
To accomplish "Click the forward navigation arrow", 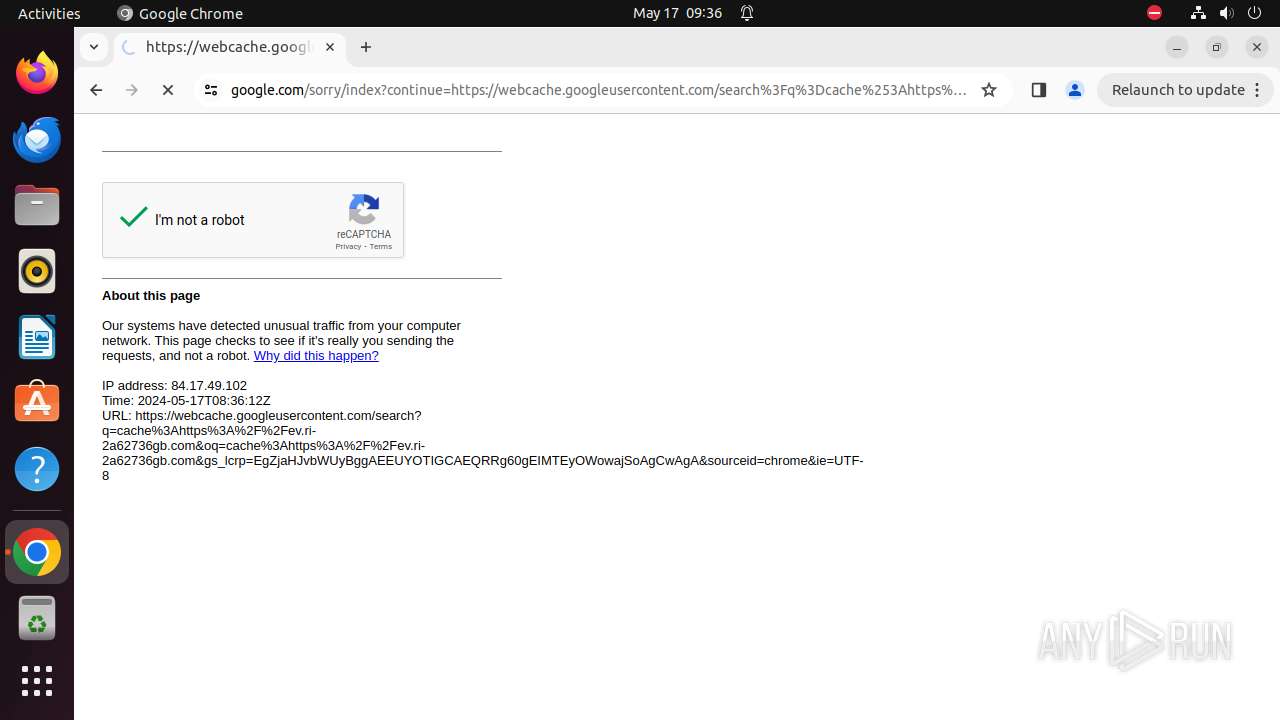I will (x=132, y=90).
